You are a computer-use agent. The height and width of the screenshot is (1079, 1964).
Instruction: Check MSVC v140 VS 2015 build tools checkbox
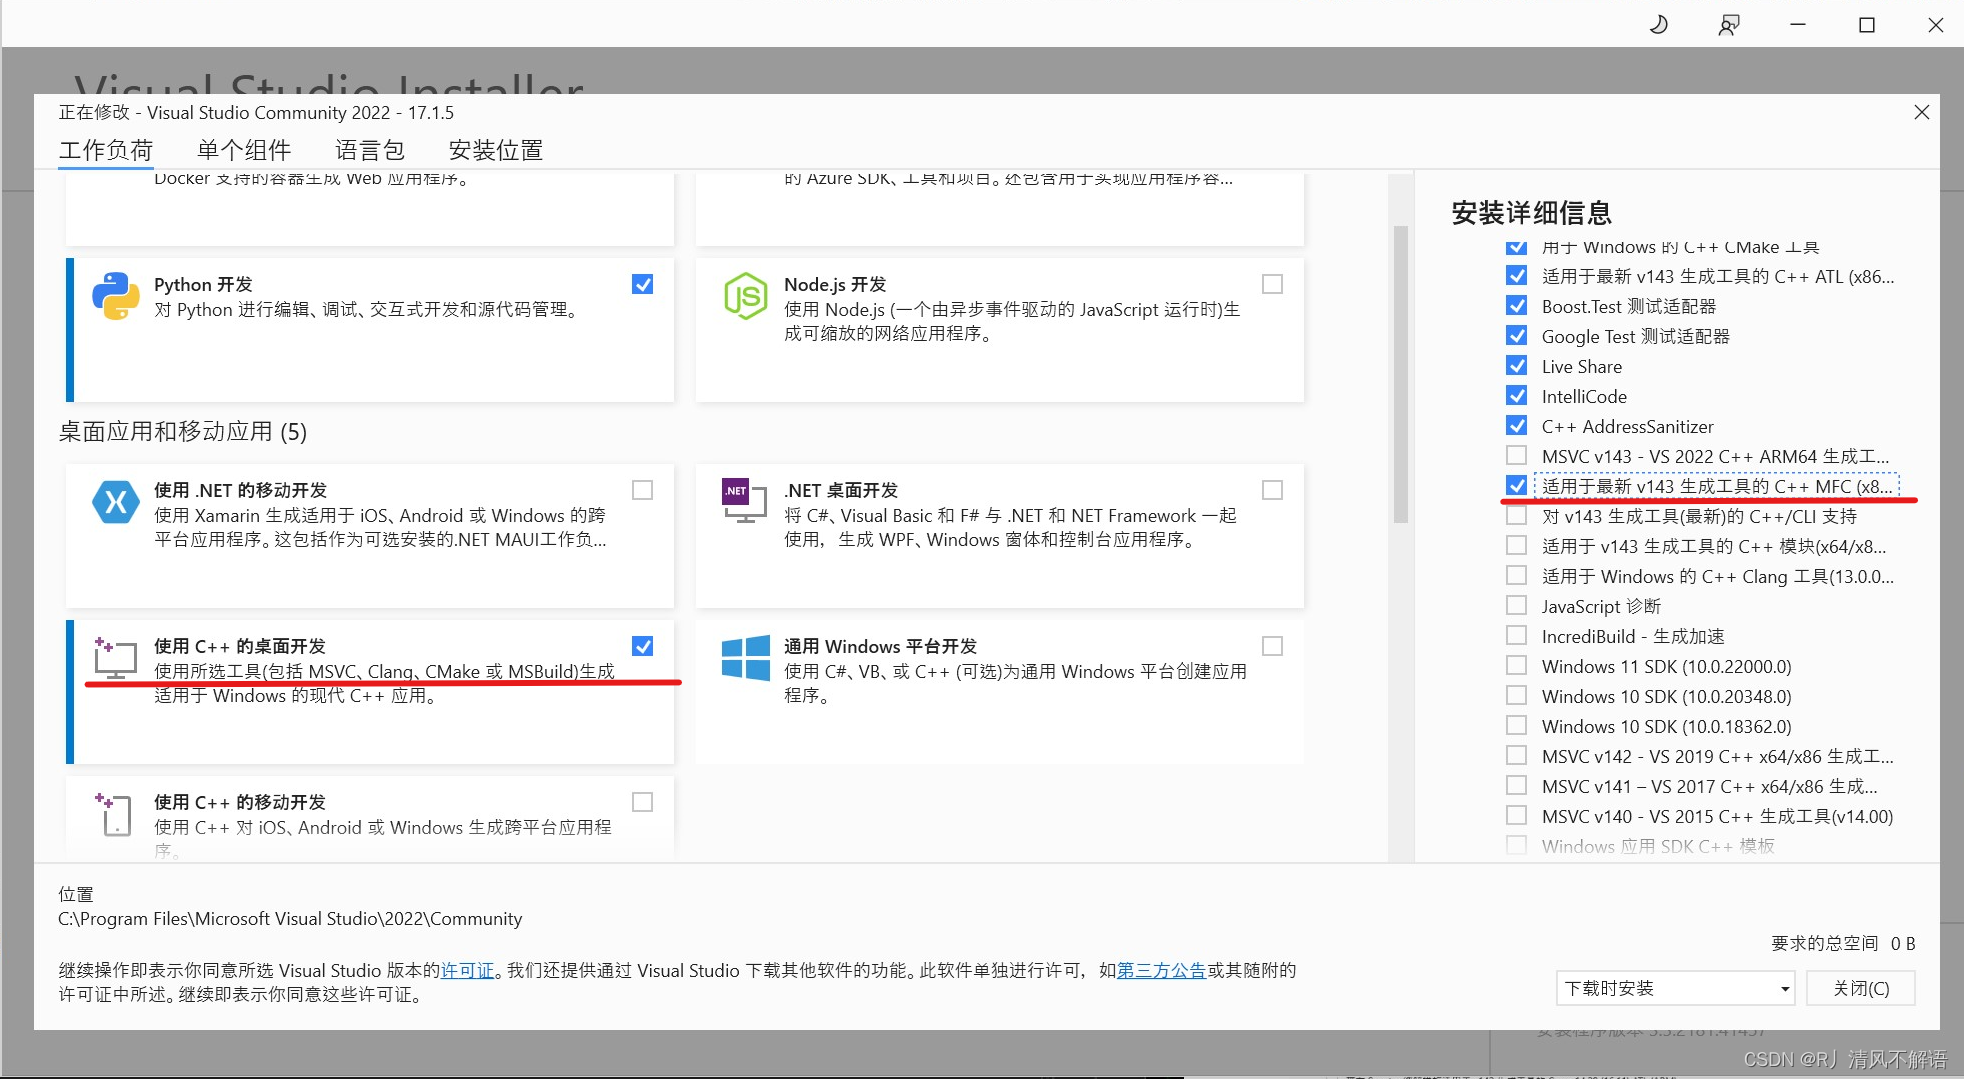tap(1517, 815)
